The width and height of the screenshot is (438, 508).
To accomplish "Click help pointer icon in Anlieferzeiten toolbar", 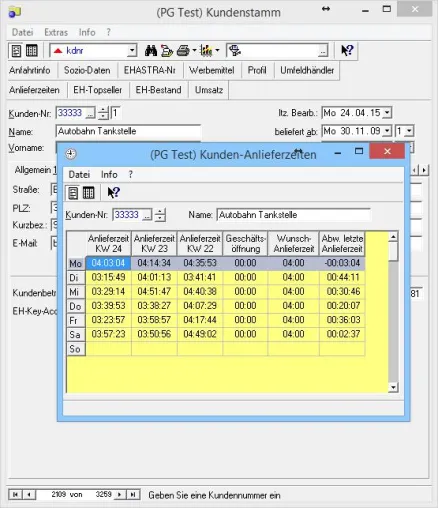I will 114,192.
